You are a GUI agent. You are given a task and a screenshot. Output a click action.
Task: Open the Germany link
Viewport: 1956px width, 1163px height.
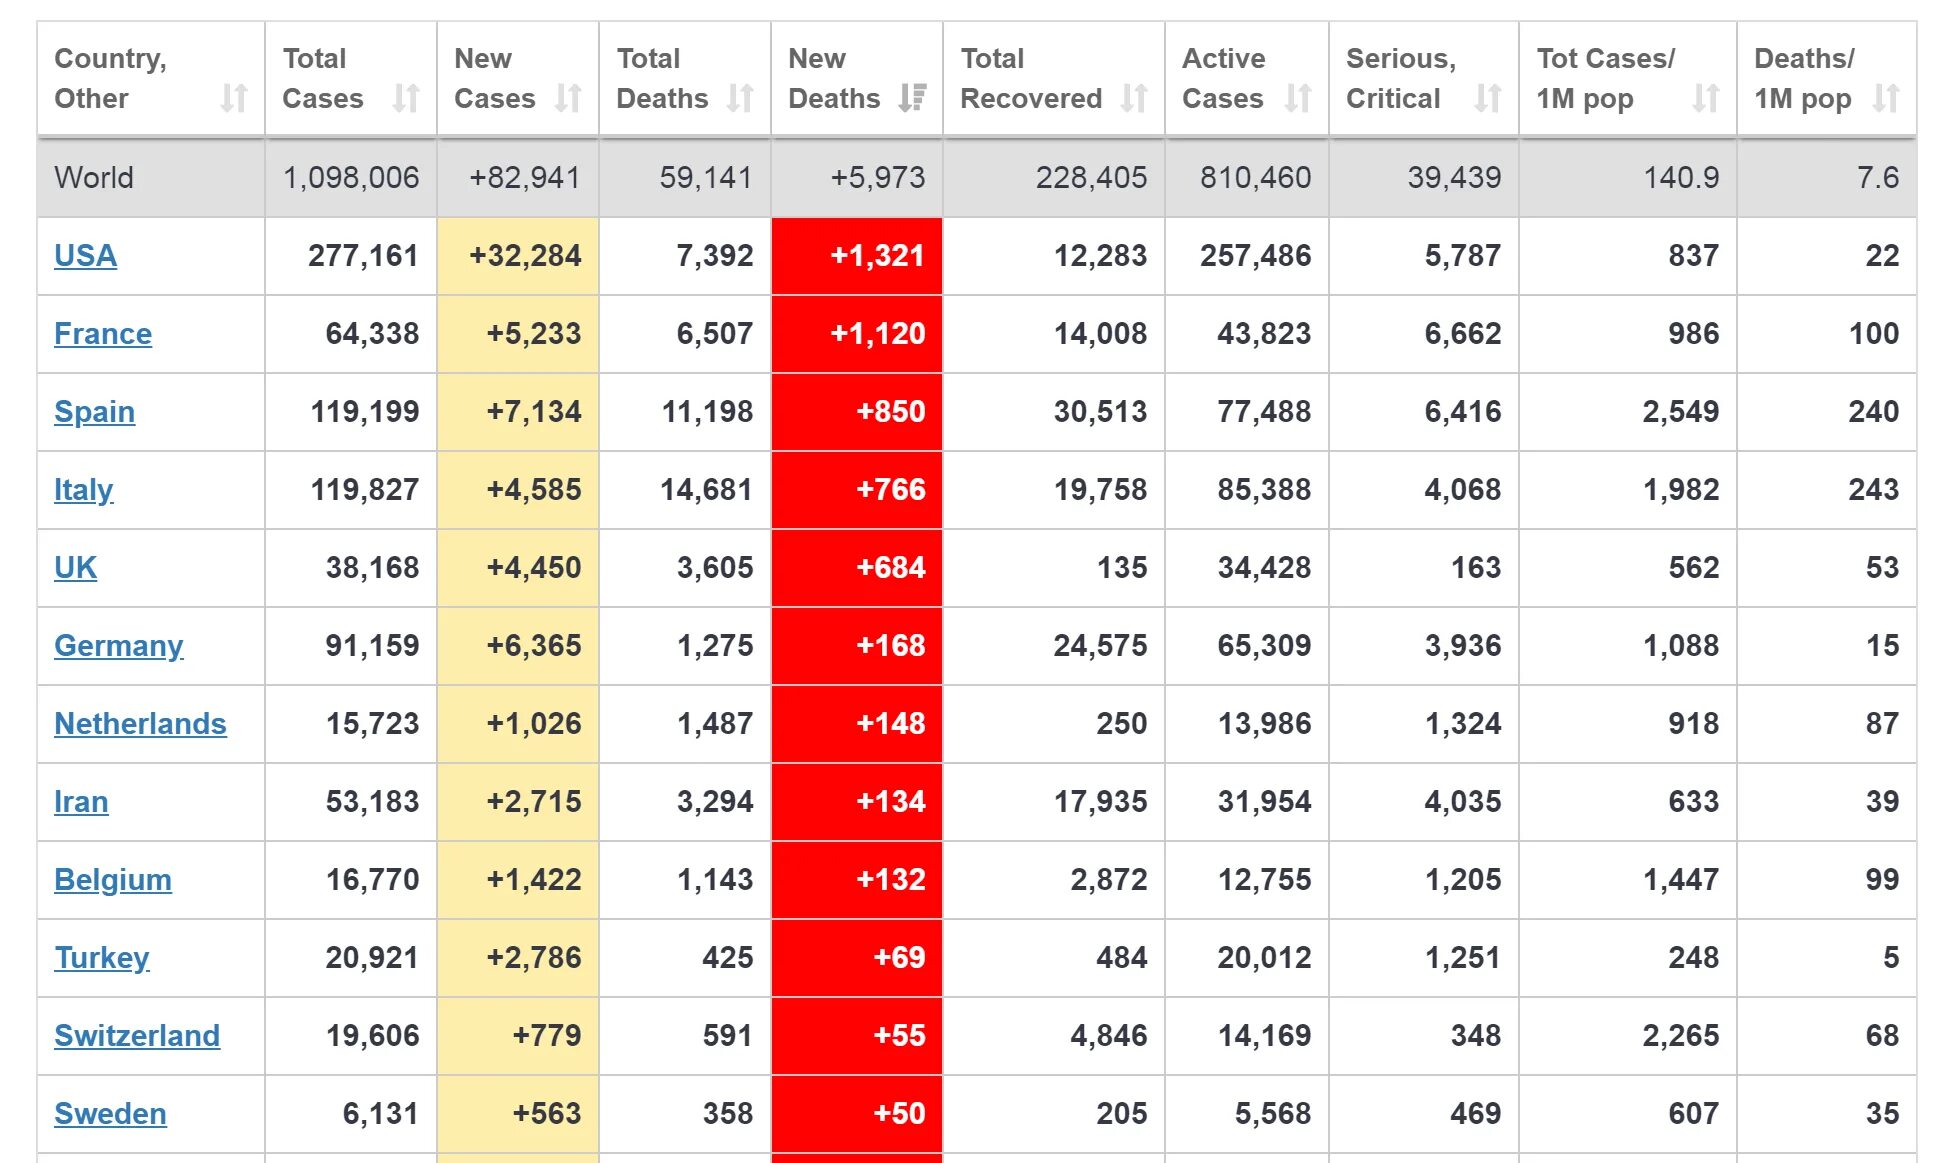coord(118,646)
